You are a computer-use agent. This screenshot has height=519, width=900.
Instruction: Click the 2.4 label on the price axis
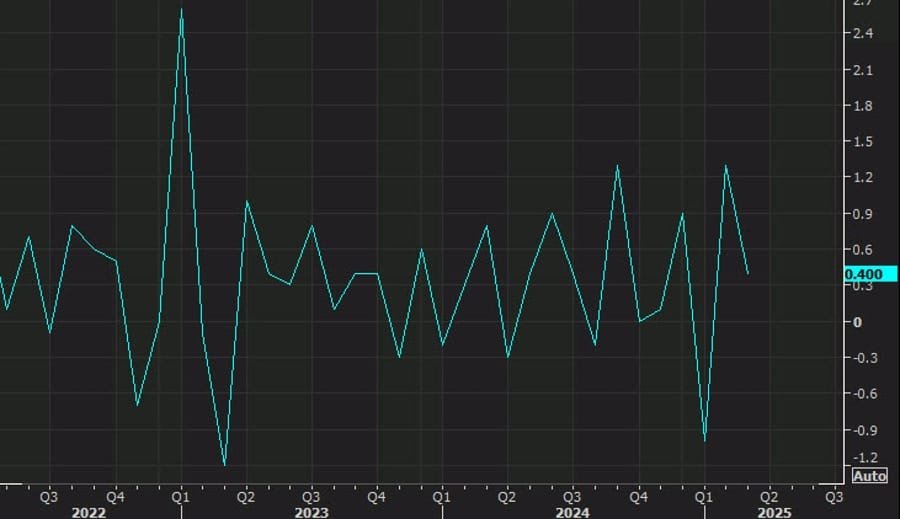point(861,34)
